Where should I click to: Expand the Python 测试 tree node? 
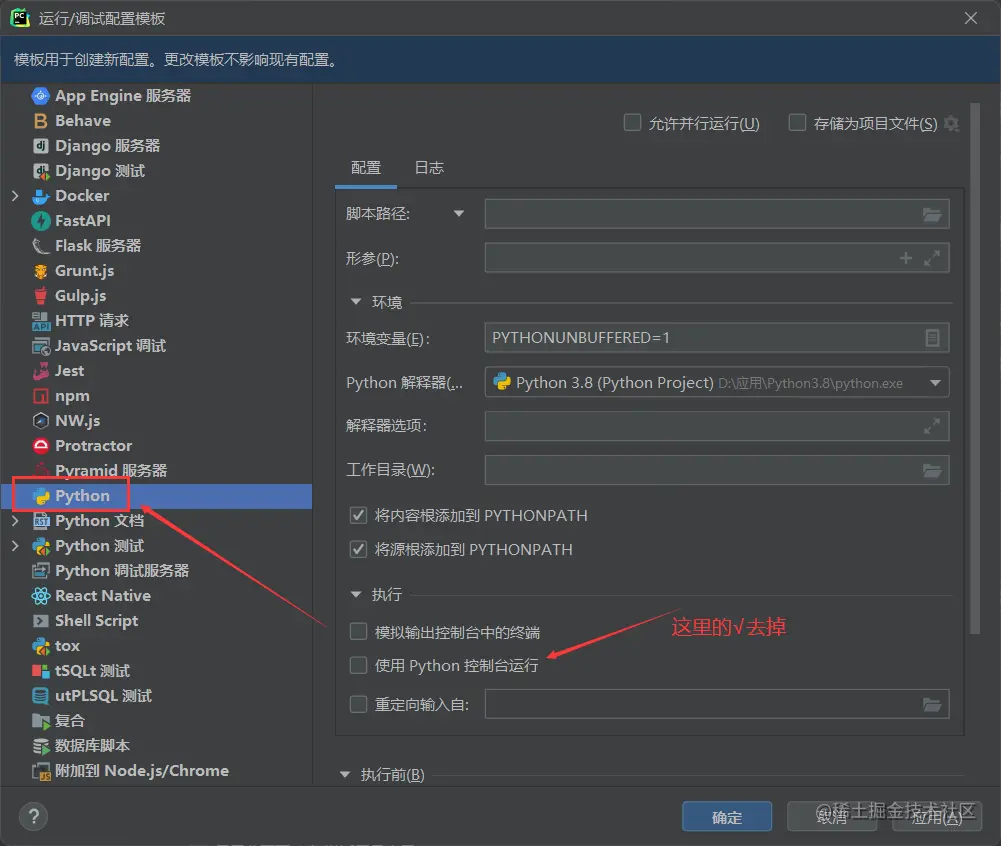pos(15,546)
